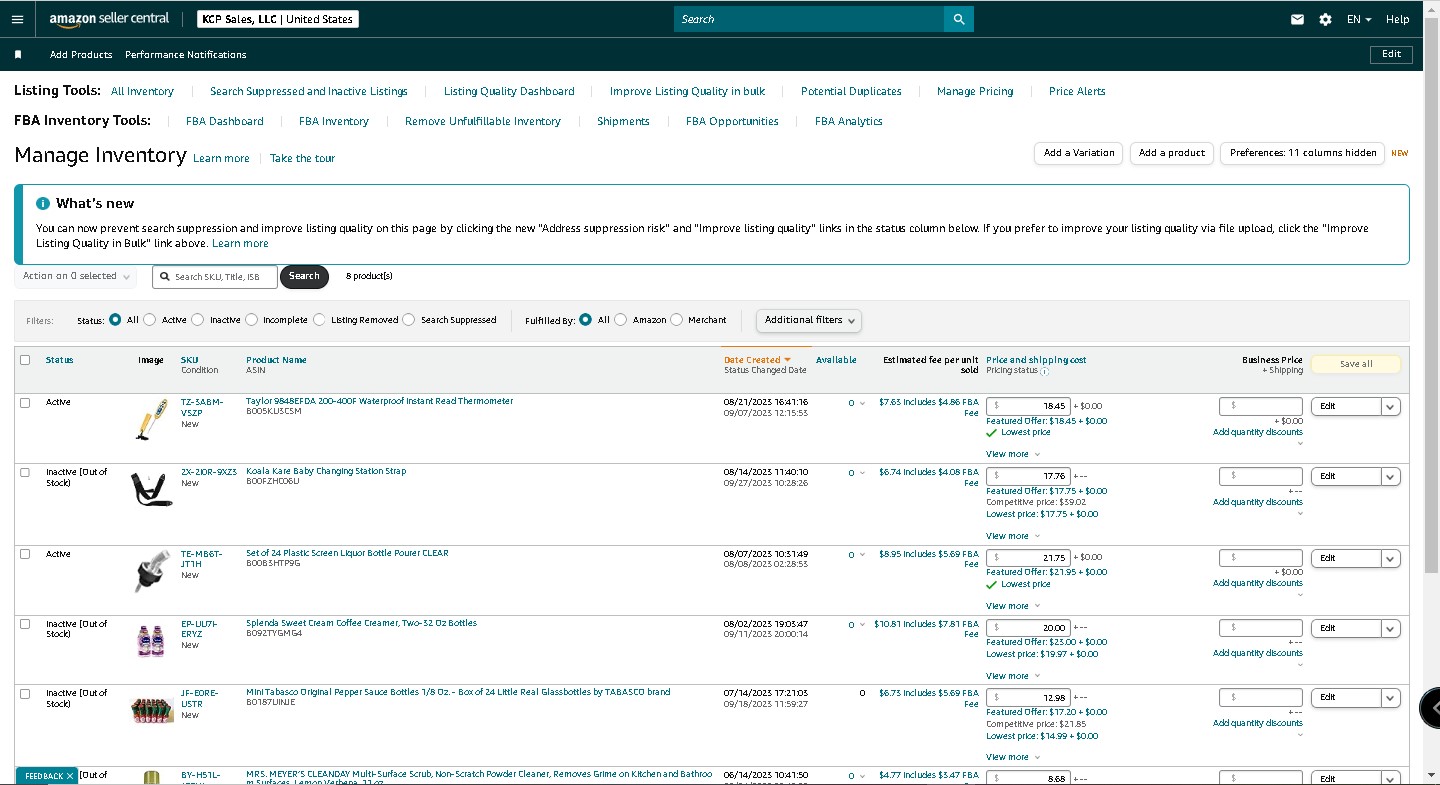1440x785 pixels.
Task: Click the bookmark flag icon
Action: point(18,54)
